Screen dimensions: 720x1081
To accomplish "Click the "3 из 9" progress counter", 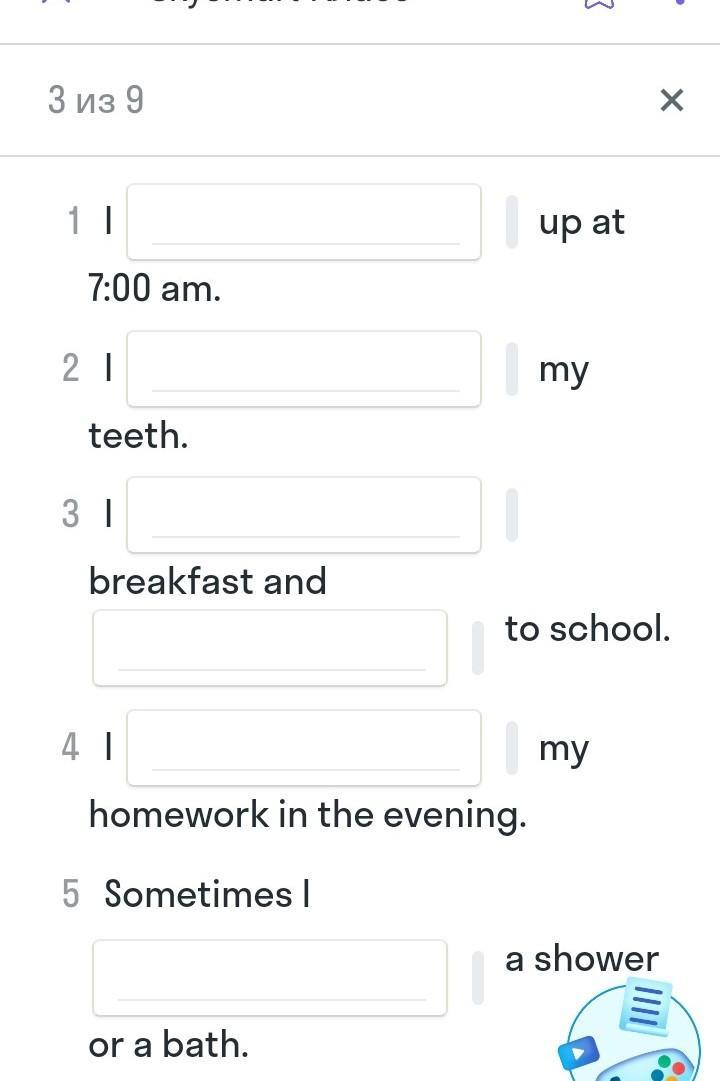I will [96, 100].
